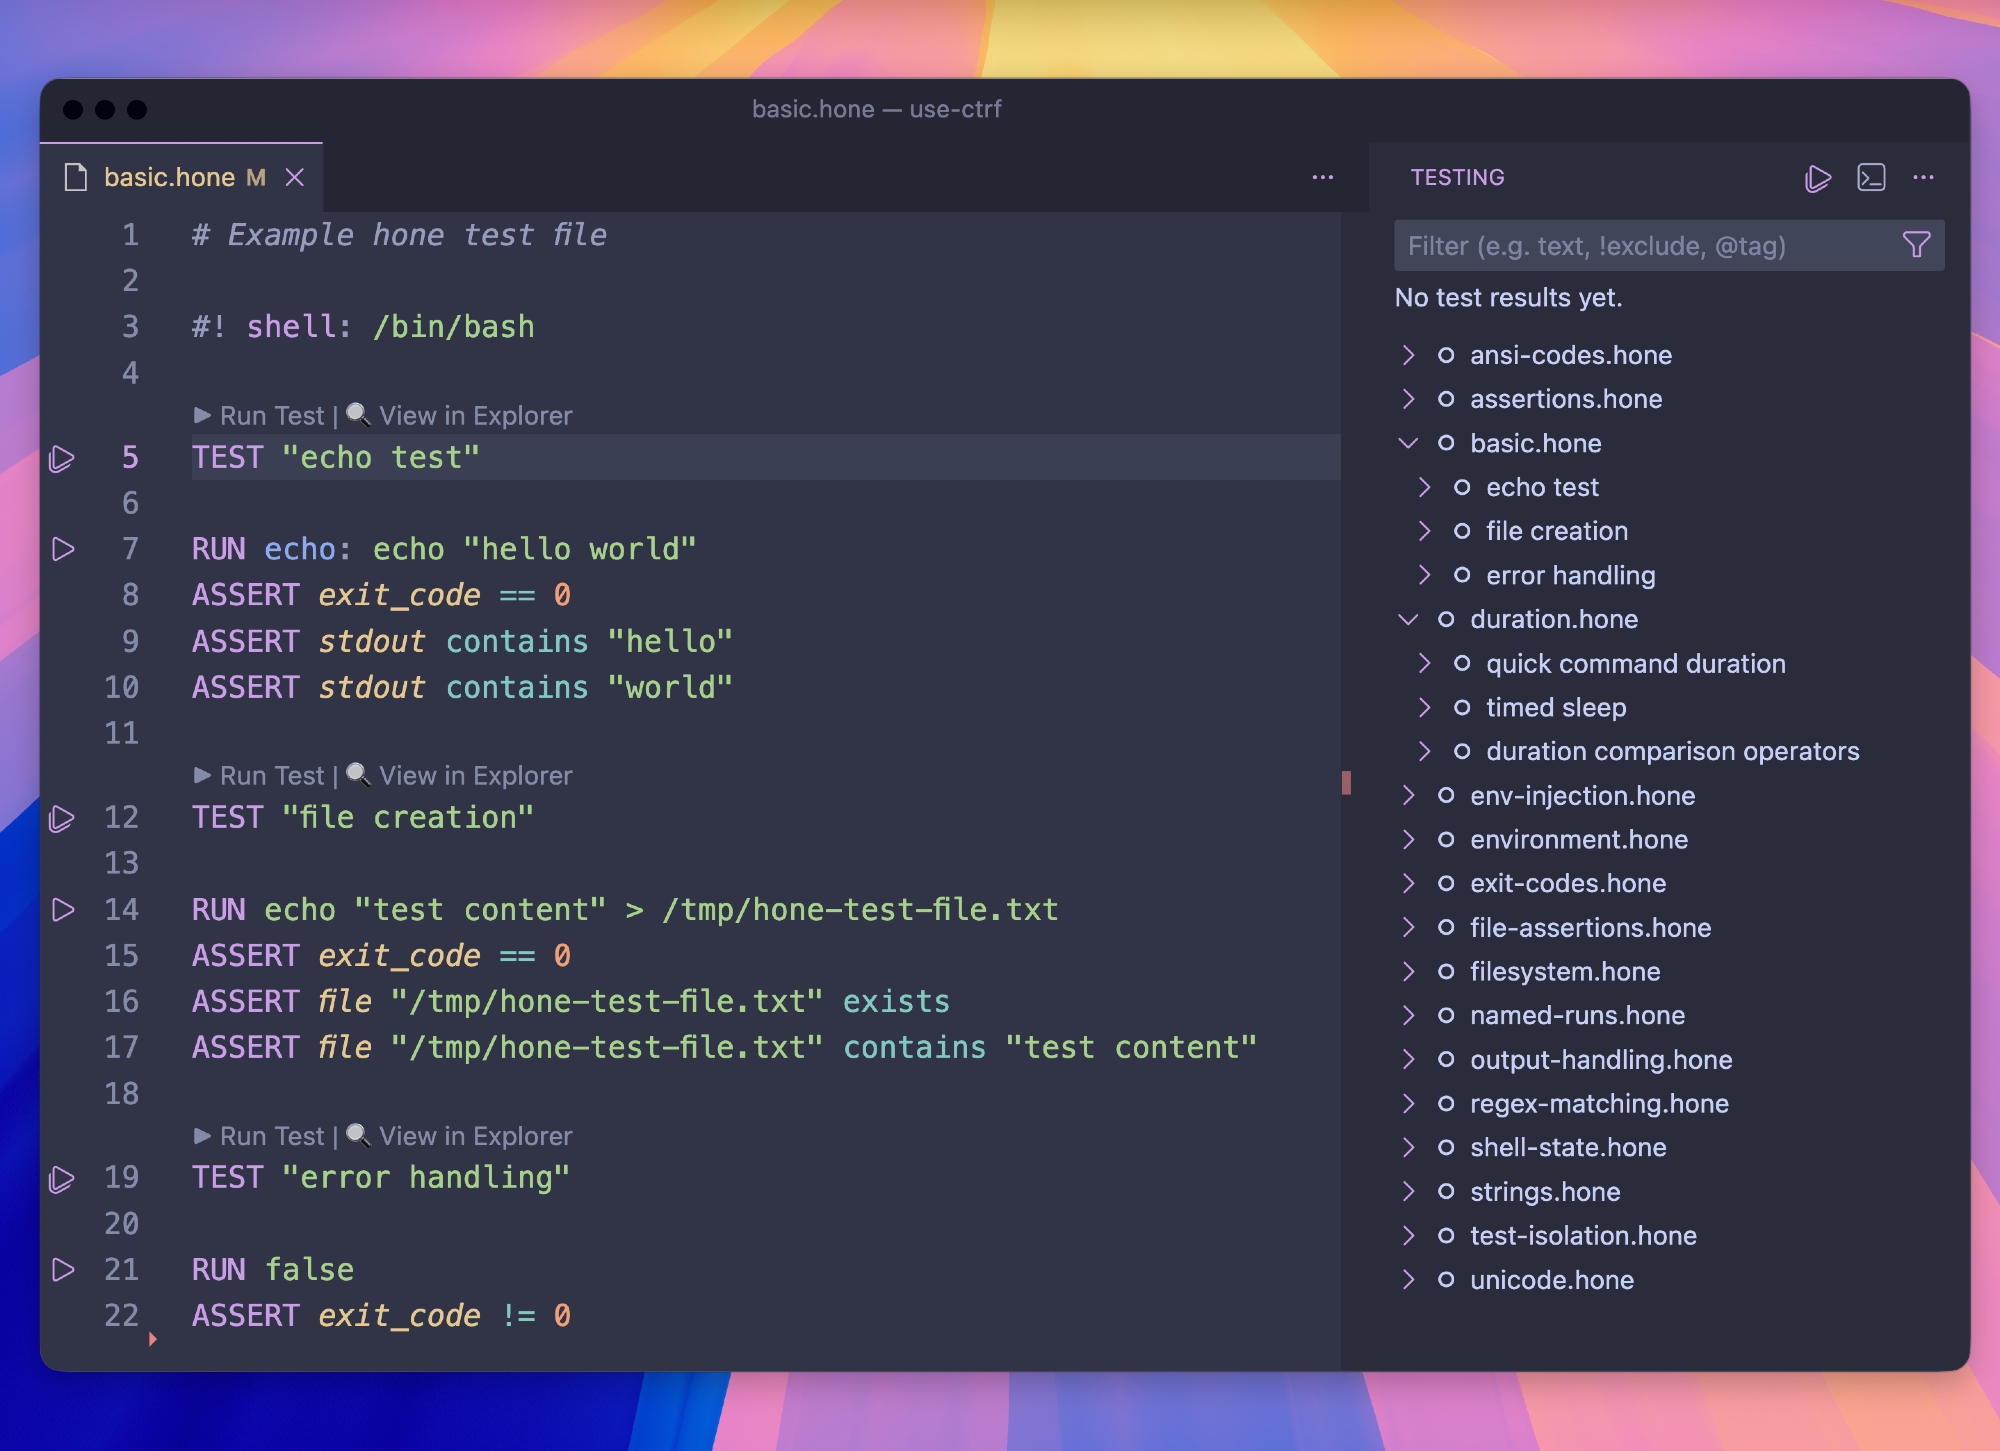Expand ansi-codes.hone in test tree
The height and width of the screenshot is (1451, 2000).
point(1408,355)
